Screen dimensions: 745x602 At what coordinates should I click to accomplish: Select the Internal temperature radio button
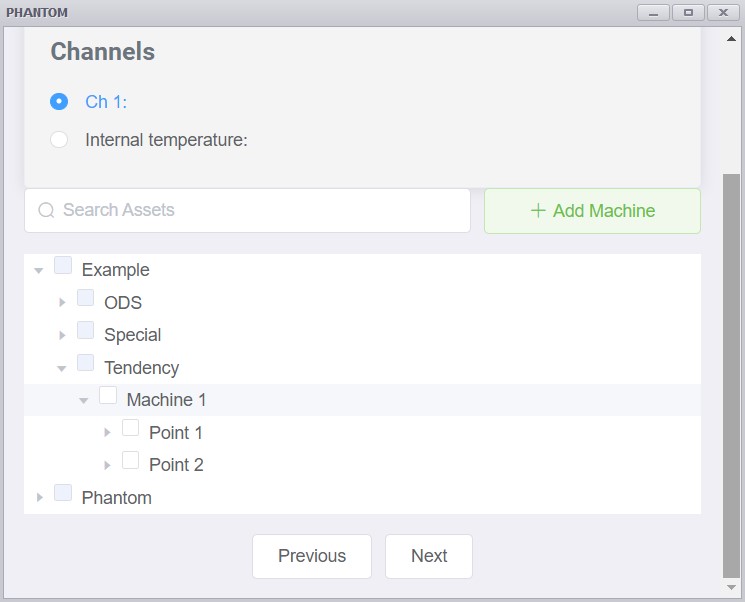(x=59, y=140)
